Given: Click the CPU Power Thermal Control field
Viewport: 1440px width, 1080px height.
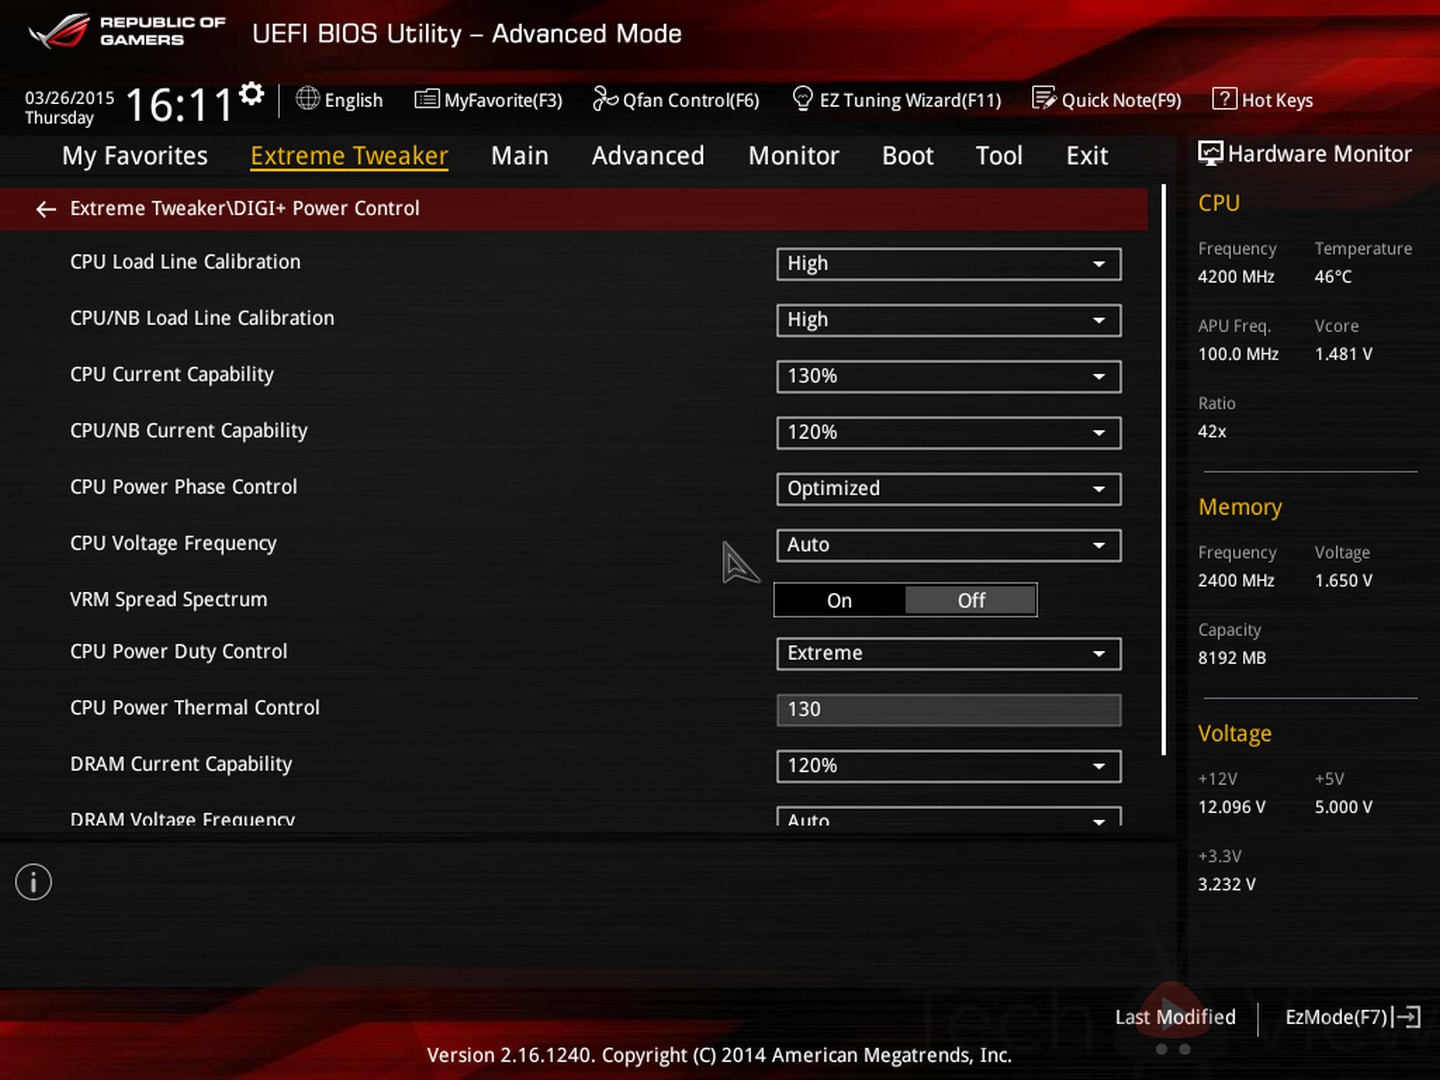Looking at the screenshot, I should (x=948, y=710).
